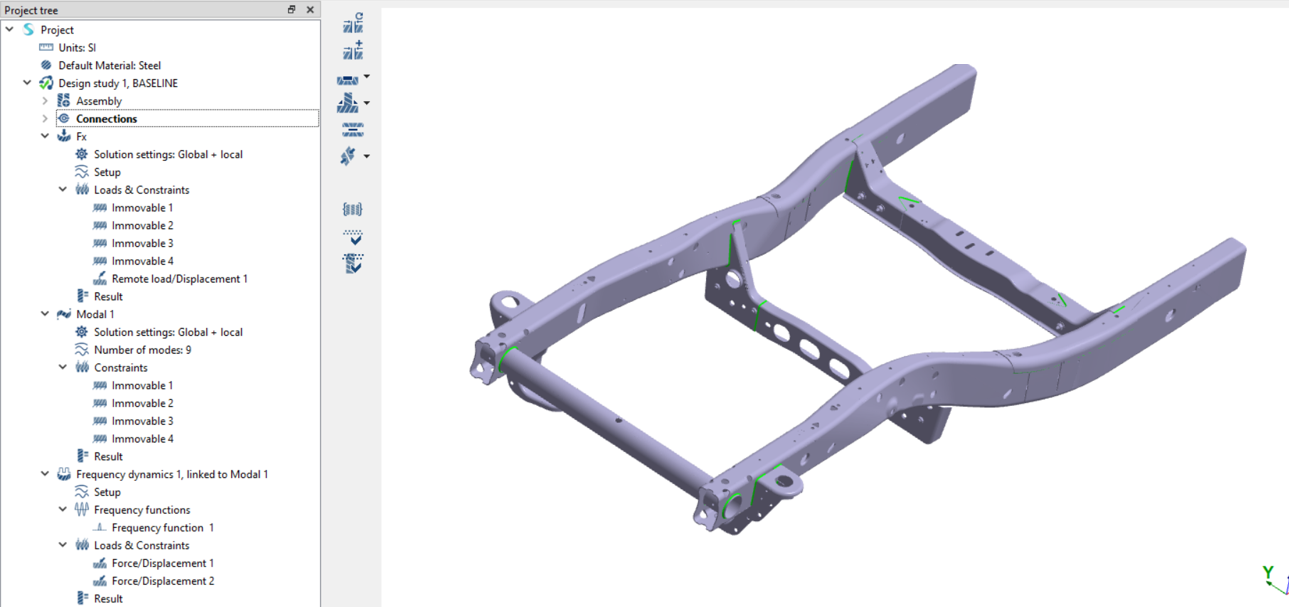Viewport: 1289px width, 607px height.
Task: Select Setup under Frequency dynamics 1
Action: click(107, 492)
